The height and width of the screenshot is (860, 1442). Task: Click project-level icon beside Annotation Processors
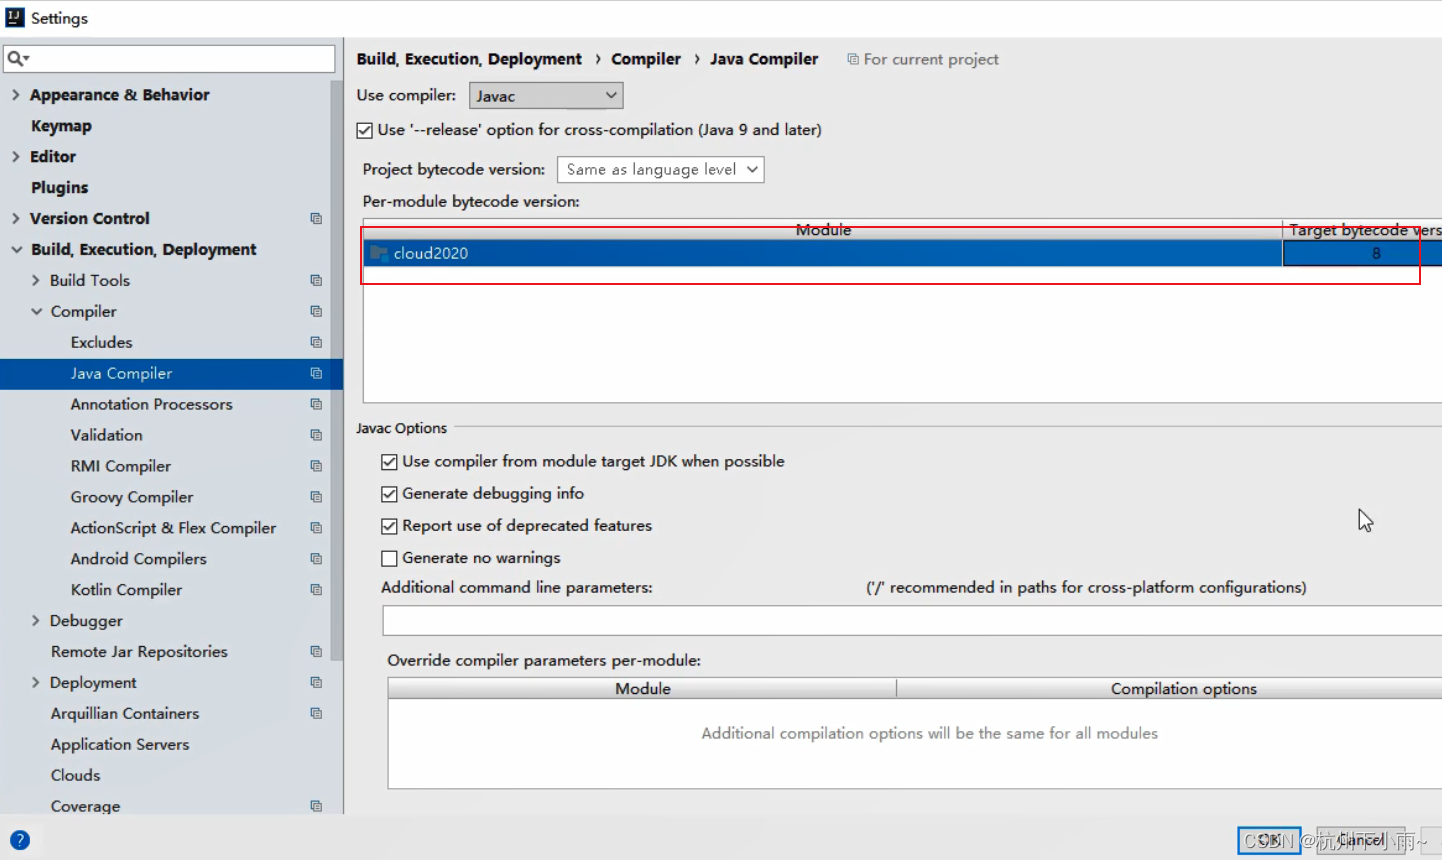click(316, 404)
